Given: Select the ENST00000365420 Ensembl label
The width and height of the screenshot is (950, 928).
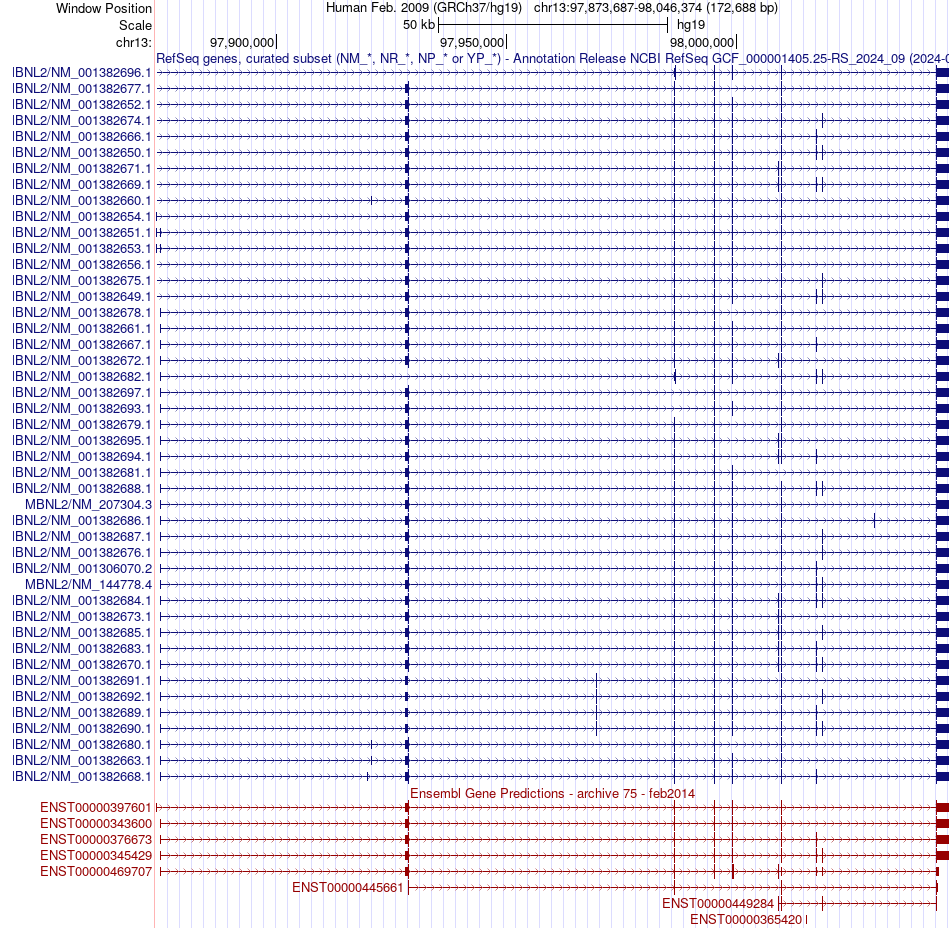Looking at the screenshot, I should pos(746,920).
